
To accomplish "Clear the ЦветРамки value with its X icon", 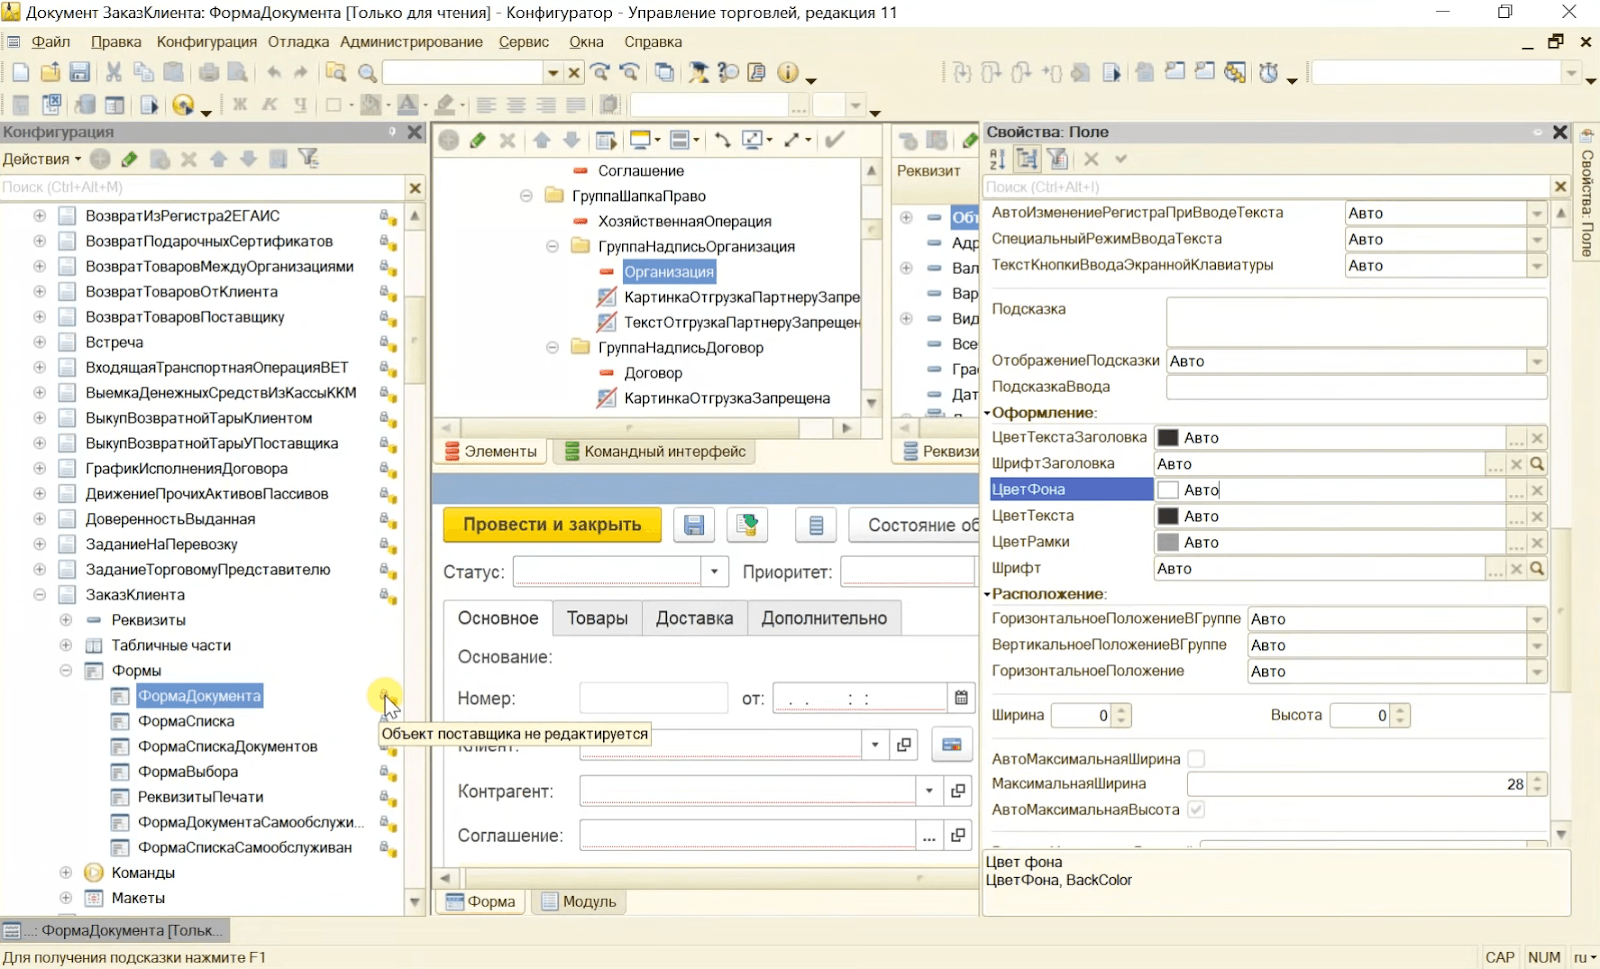I will [1537, 542].
